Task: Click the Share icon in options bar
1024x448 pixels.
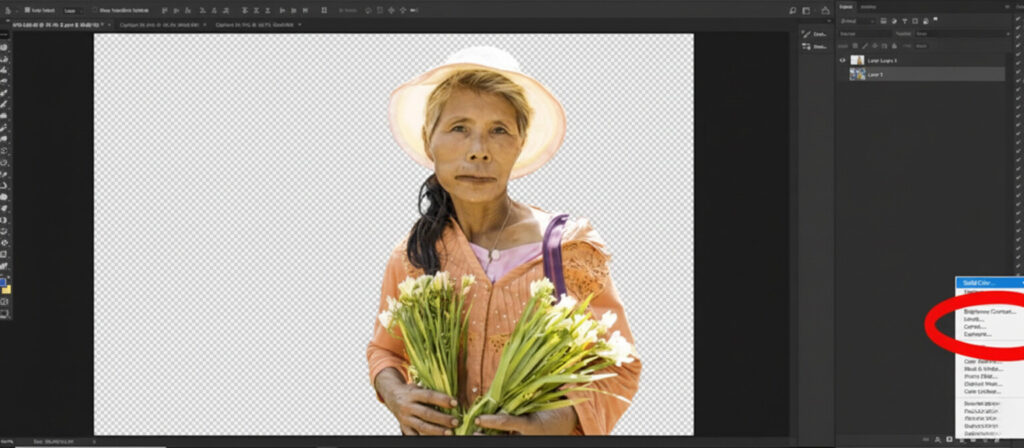Action: pos(825,10)
